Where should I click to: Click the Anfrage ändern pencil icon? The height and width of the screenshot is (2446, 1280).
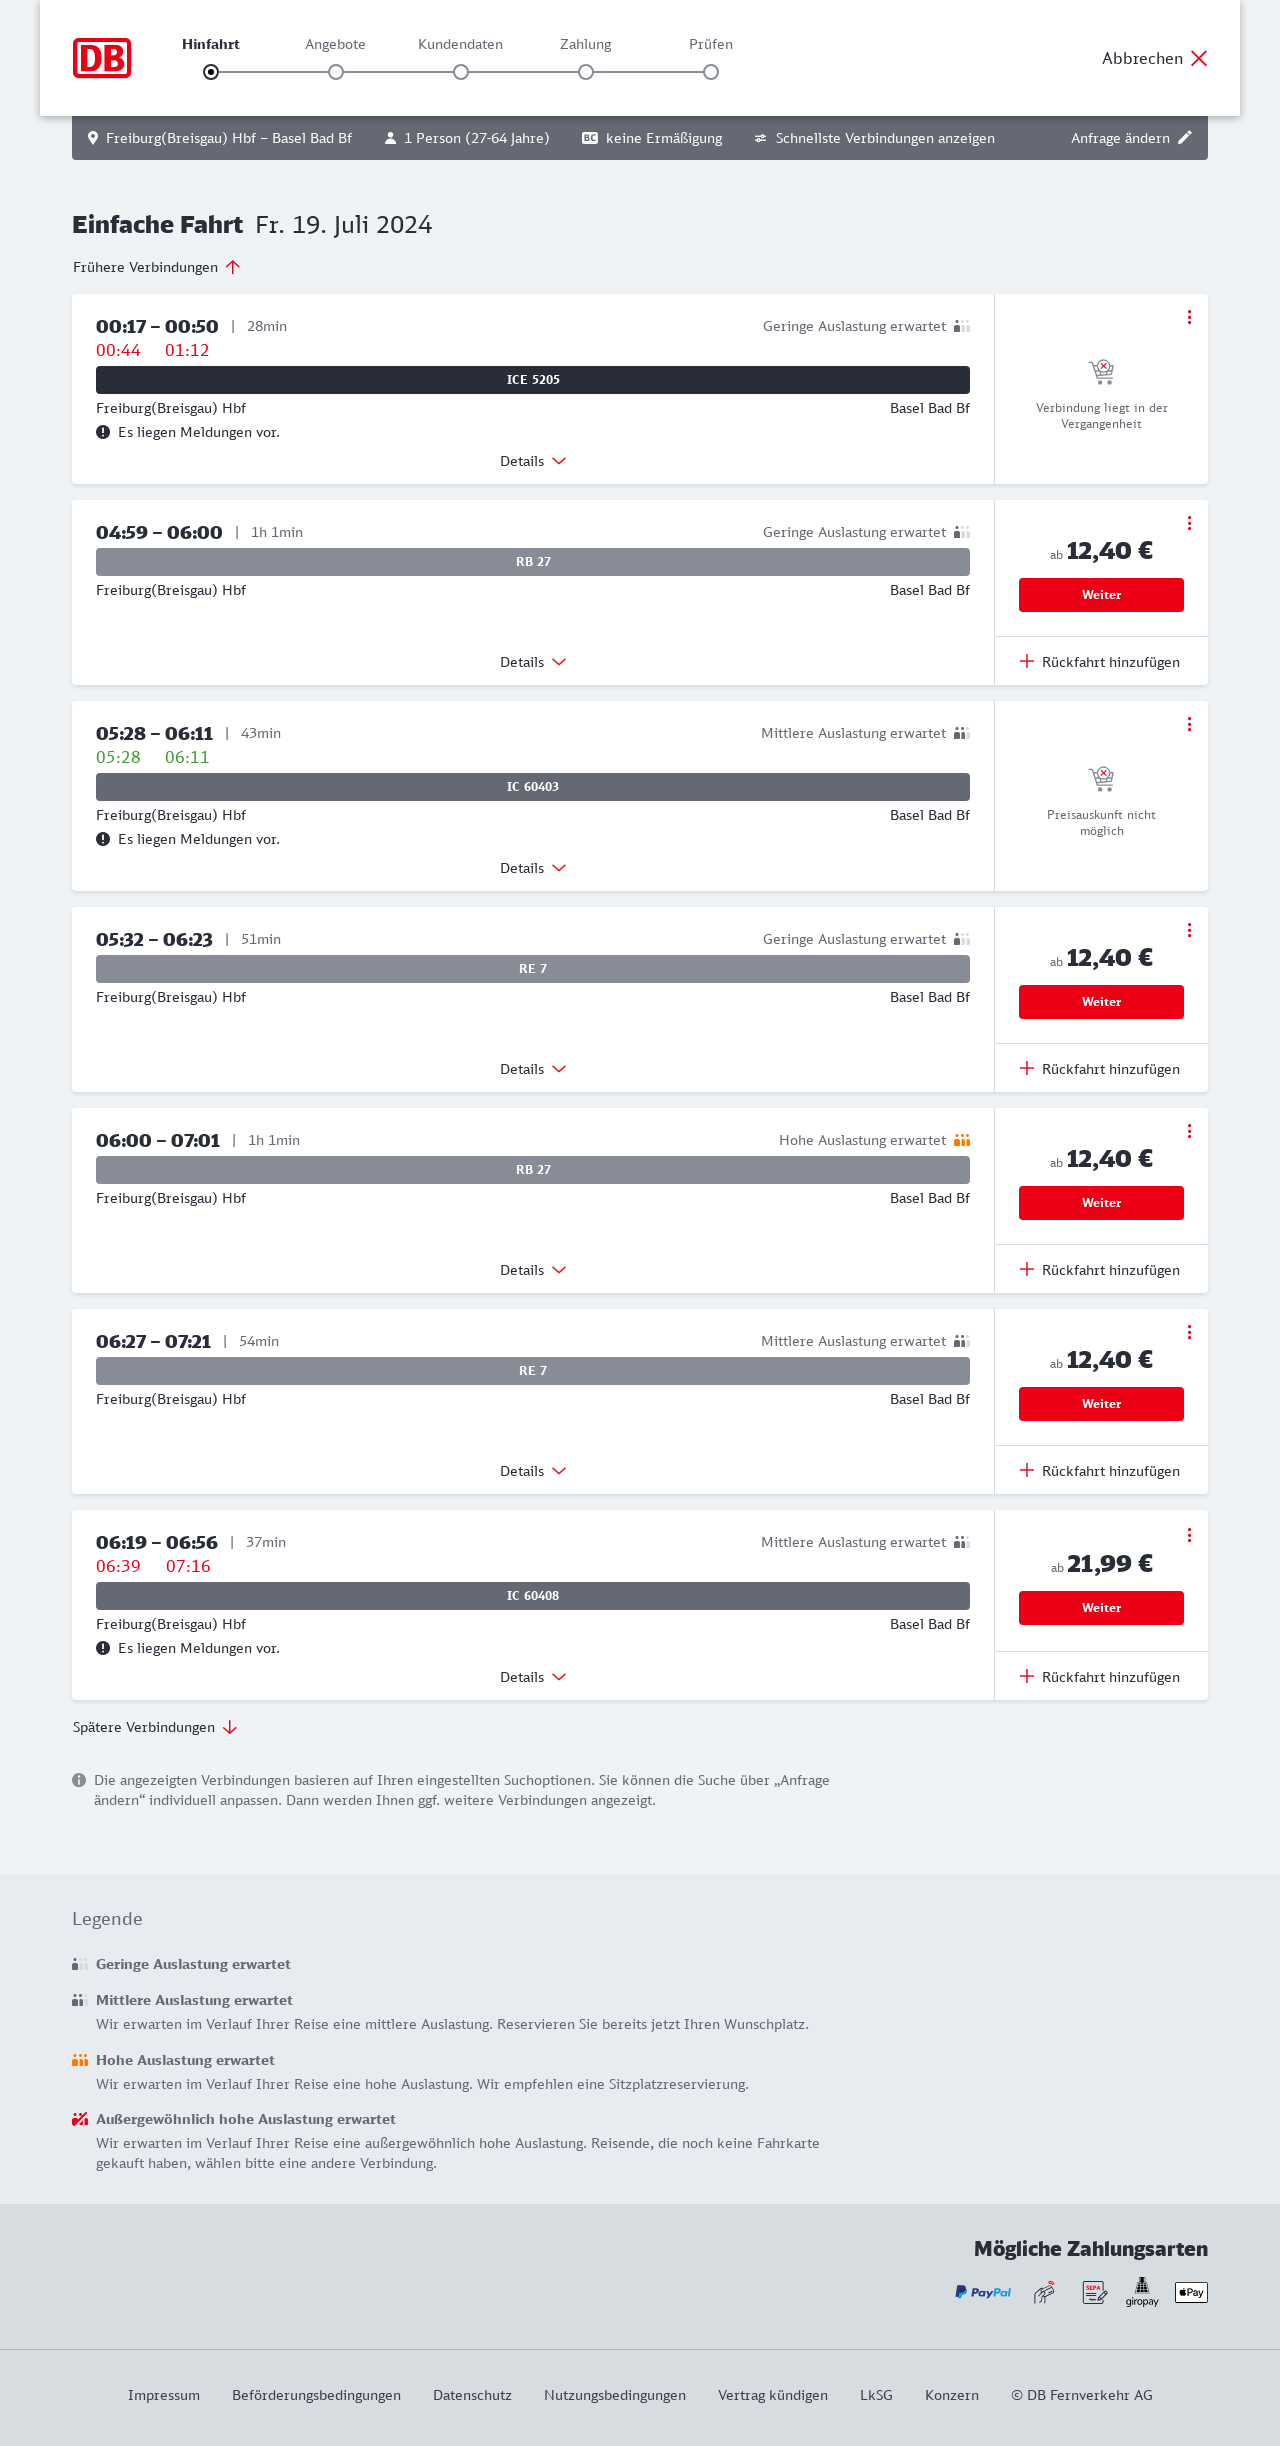(1185, 138)
